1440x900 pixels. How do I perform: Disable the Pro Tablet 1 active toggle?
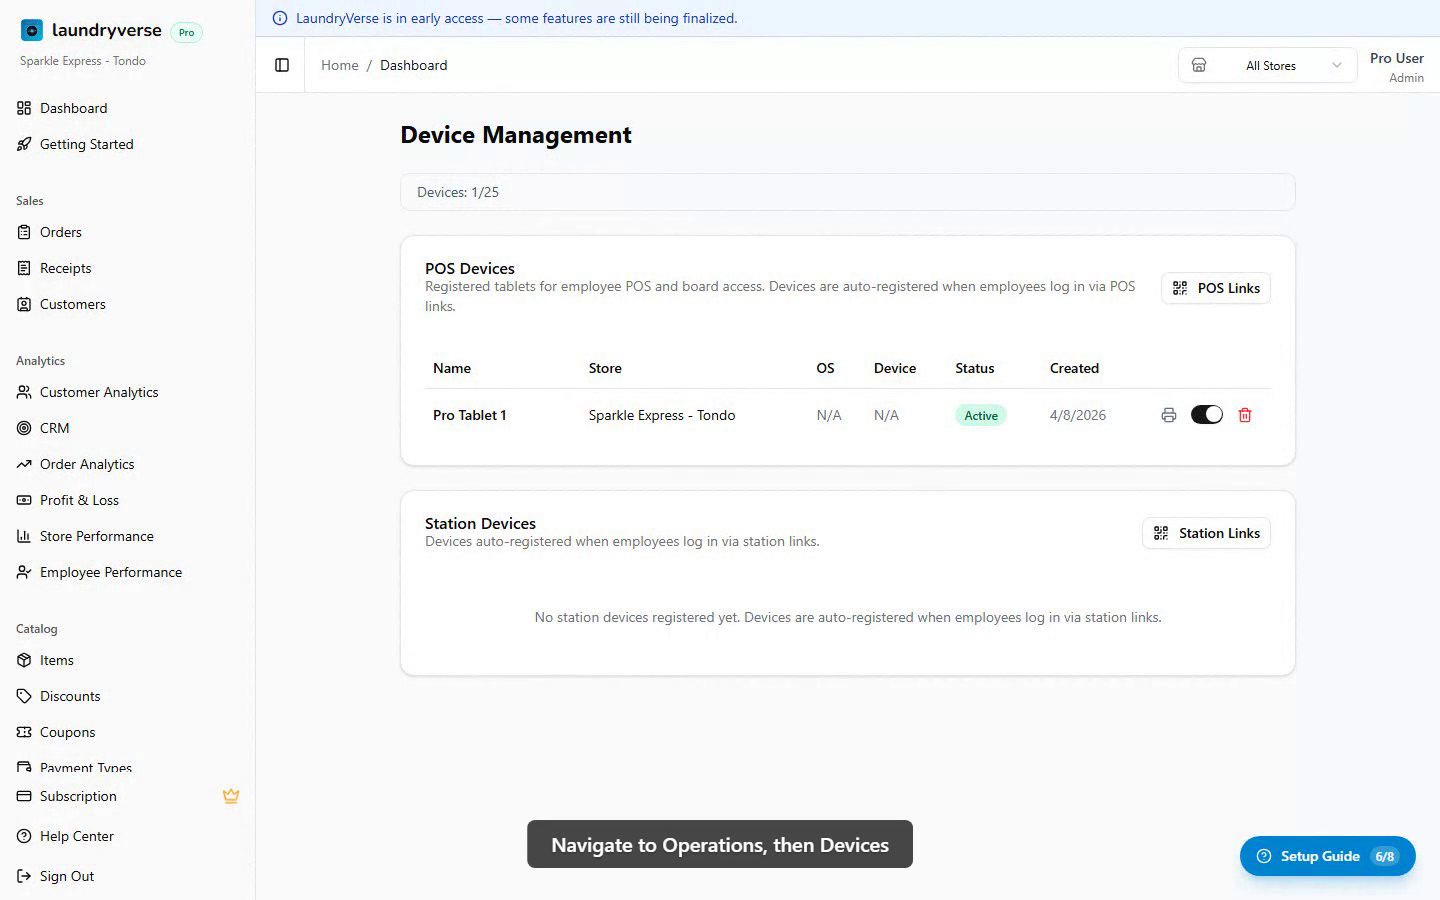pyautogui.click(x=1207, y=414)
